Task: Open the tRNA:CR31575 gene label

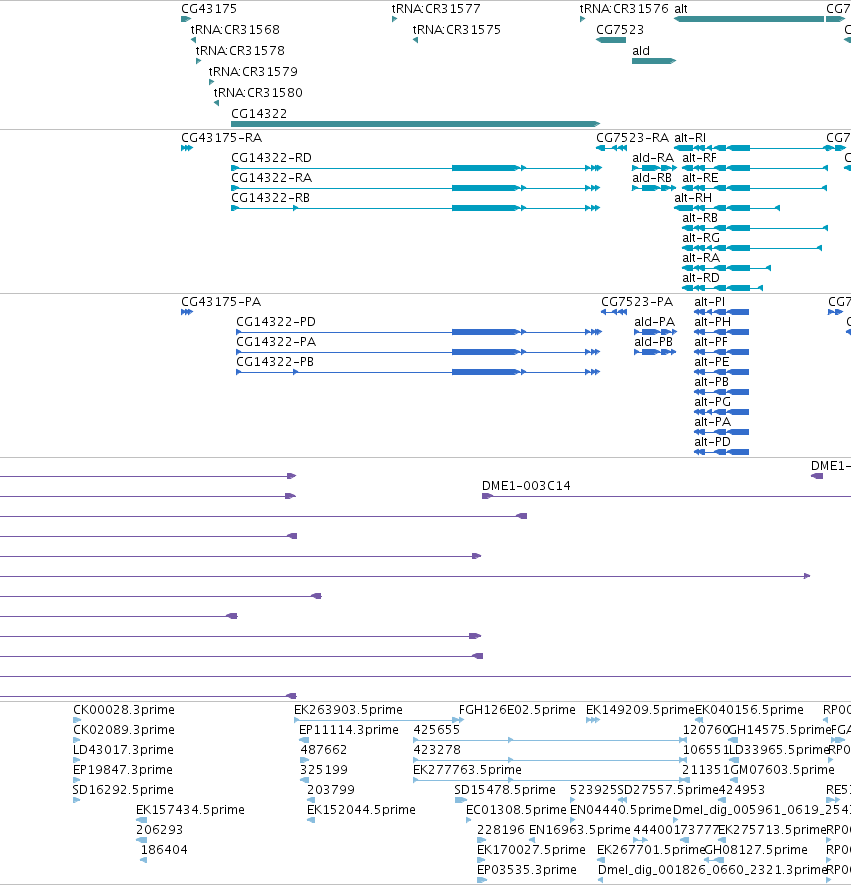Action: tap(457, 30)
